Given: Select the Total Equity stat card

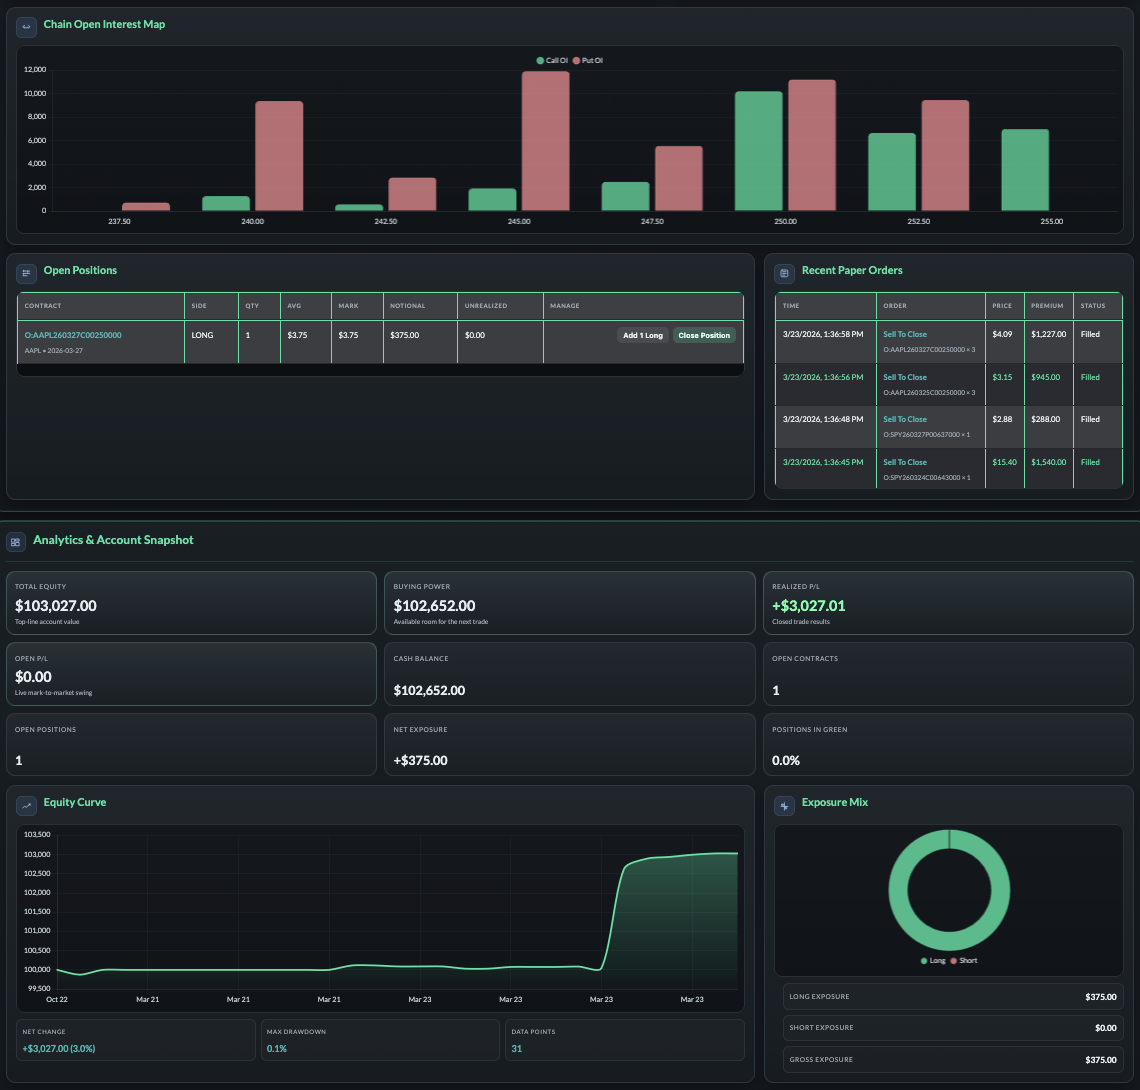Looking at the screenshot, I should pyautogui.click(x=191, y=603).
